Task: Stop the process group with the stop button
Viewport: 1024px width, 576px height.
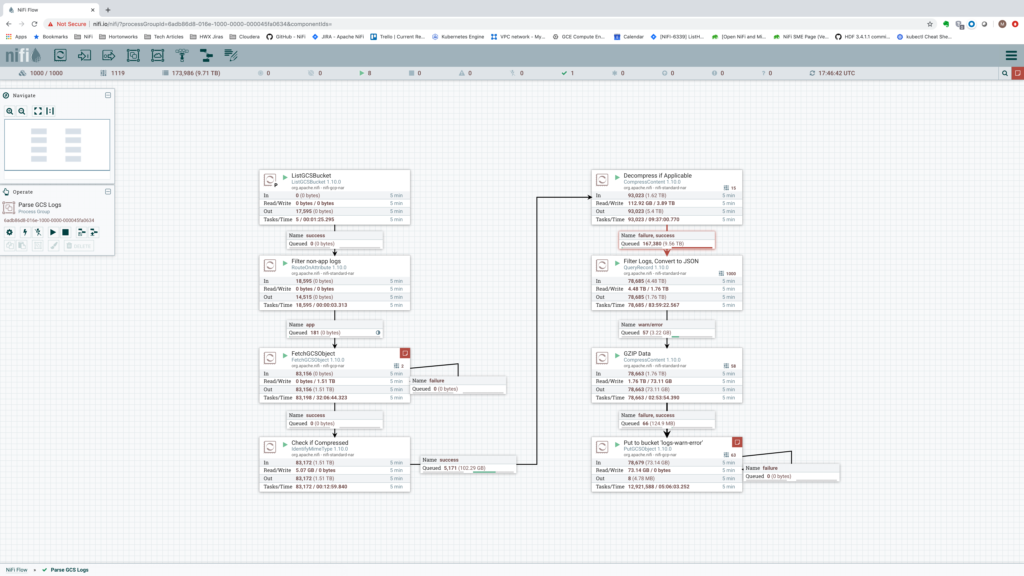Action: 66,232
